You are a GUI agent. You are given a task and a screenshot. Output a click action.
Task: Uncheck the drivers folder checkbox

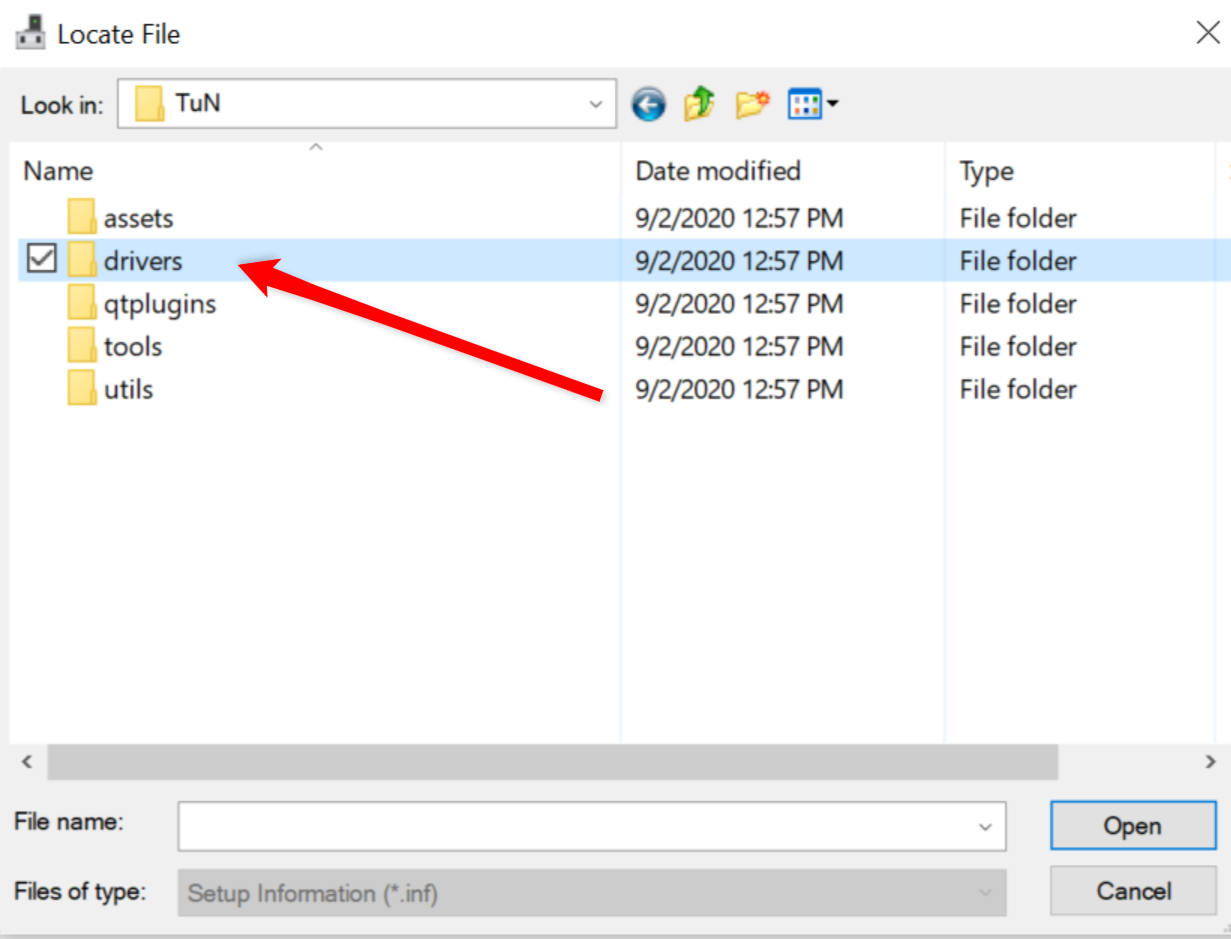[x=41, y=260]
